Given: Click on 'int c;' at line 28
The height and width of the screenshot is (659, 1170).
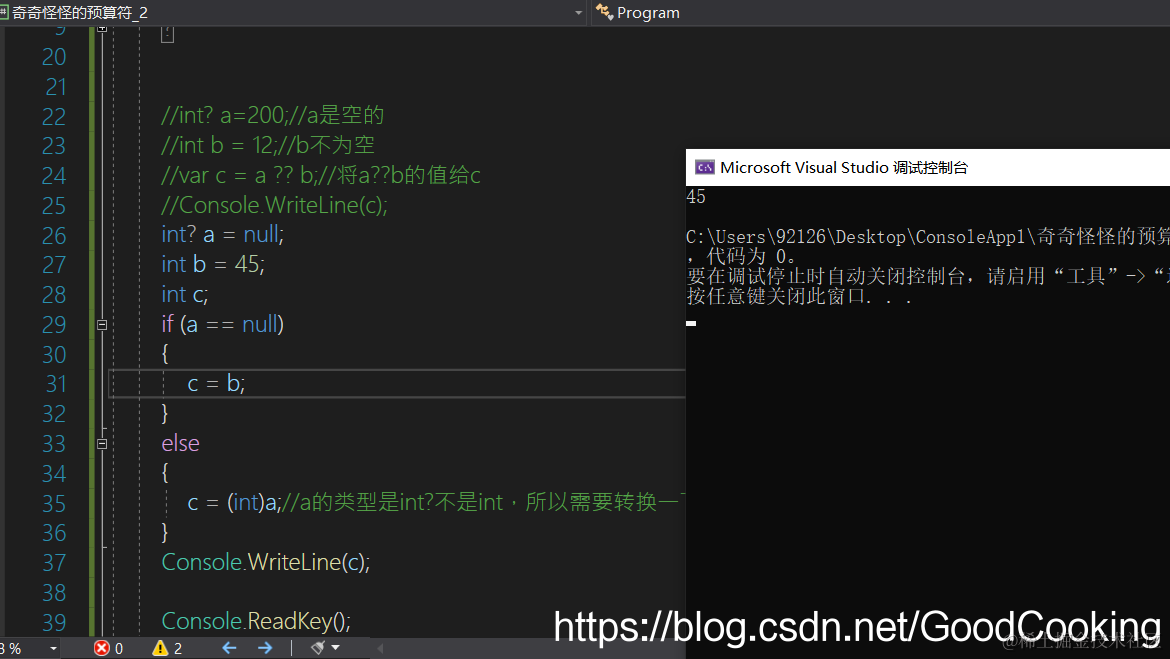Looking at the screenshot, I should pos(185,294).
